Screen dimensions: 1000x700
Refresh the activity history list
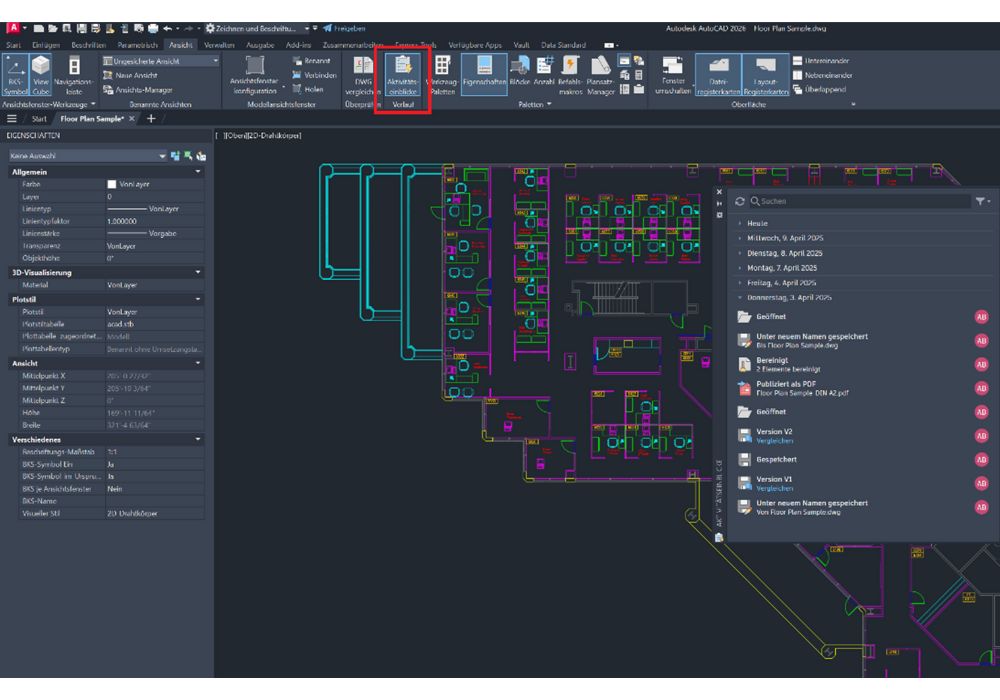click(x=739, y=202)
